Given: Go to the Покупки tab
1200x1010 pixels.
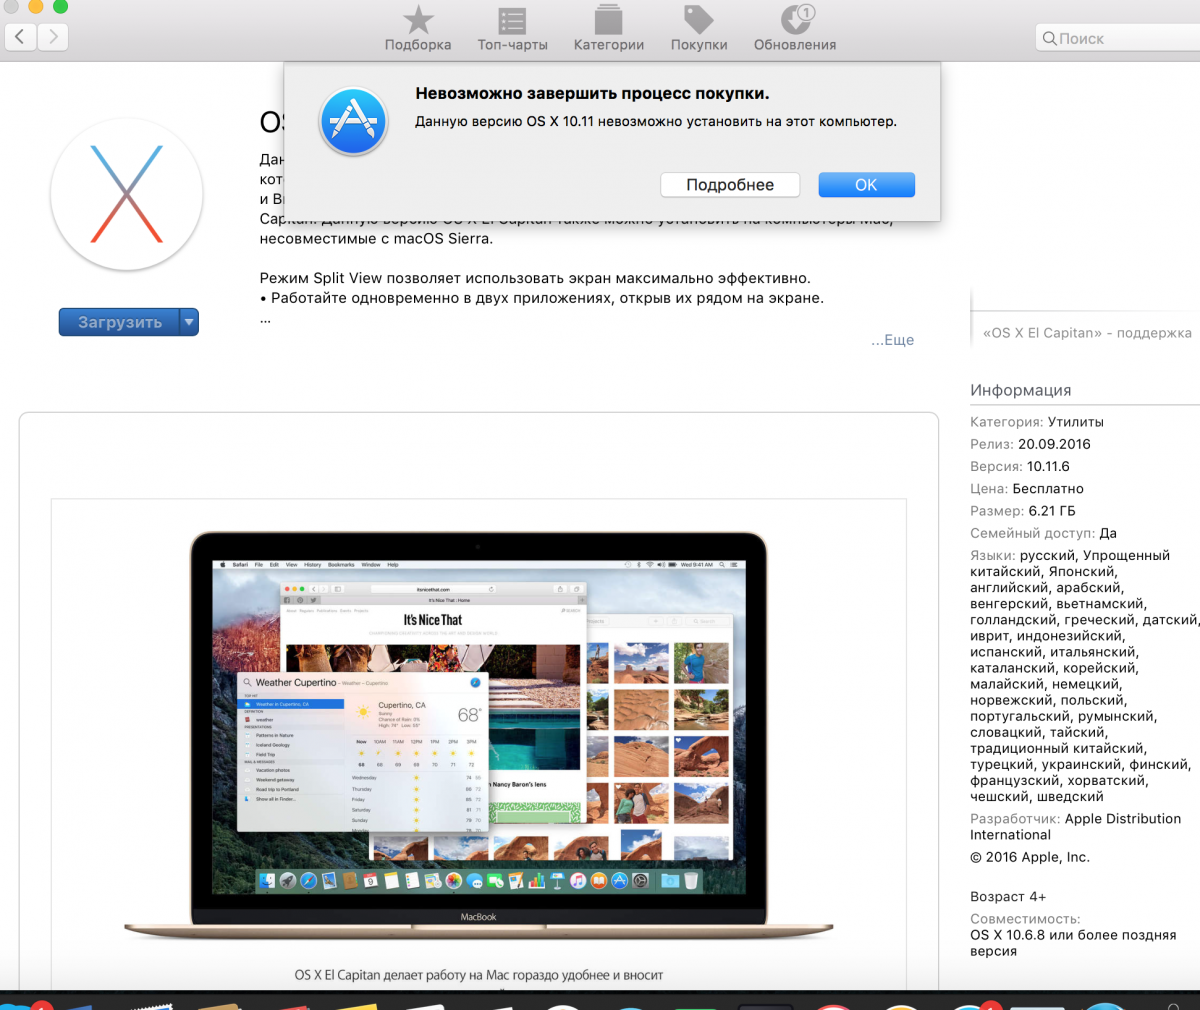Looking at the screenshot, I should [699, 28].
